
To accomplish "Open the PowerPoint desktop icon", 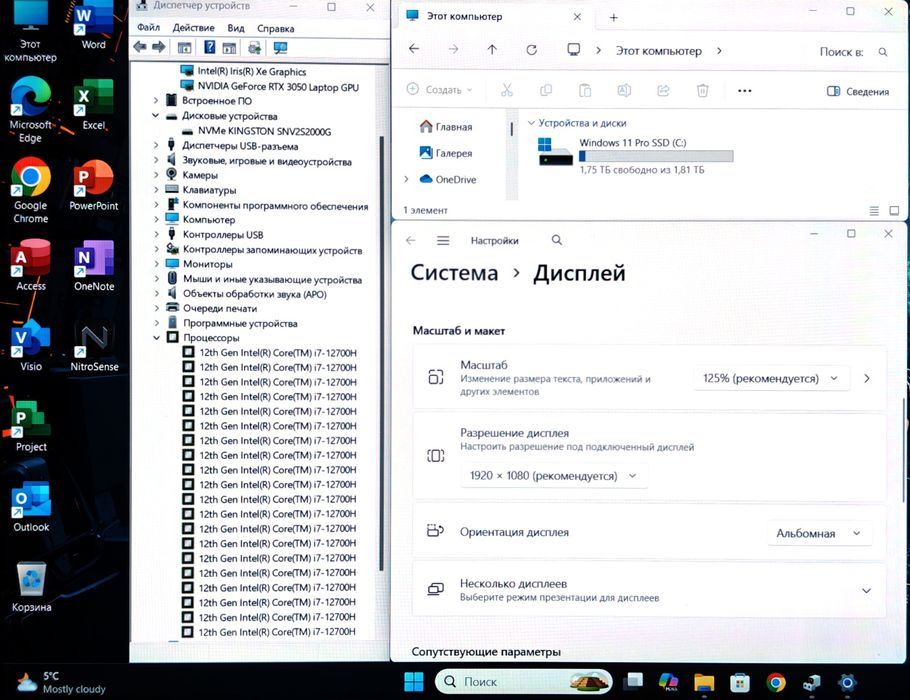I will click(x=93, y=185).
